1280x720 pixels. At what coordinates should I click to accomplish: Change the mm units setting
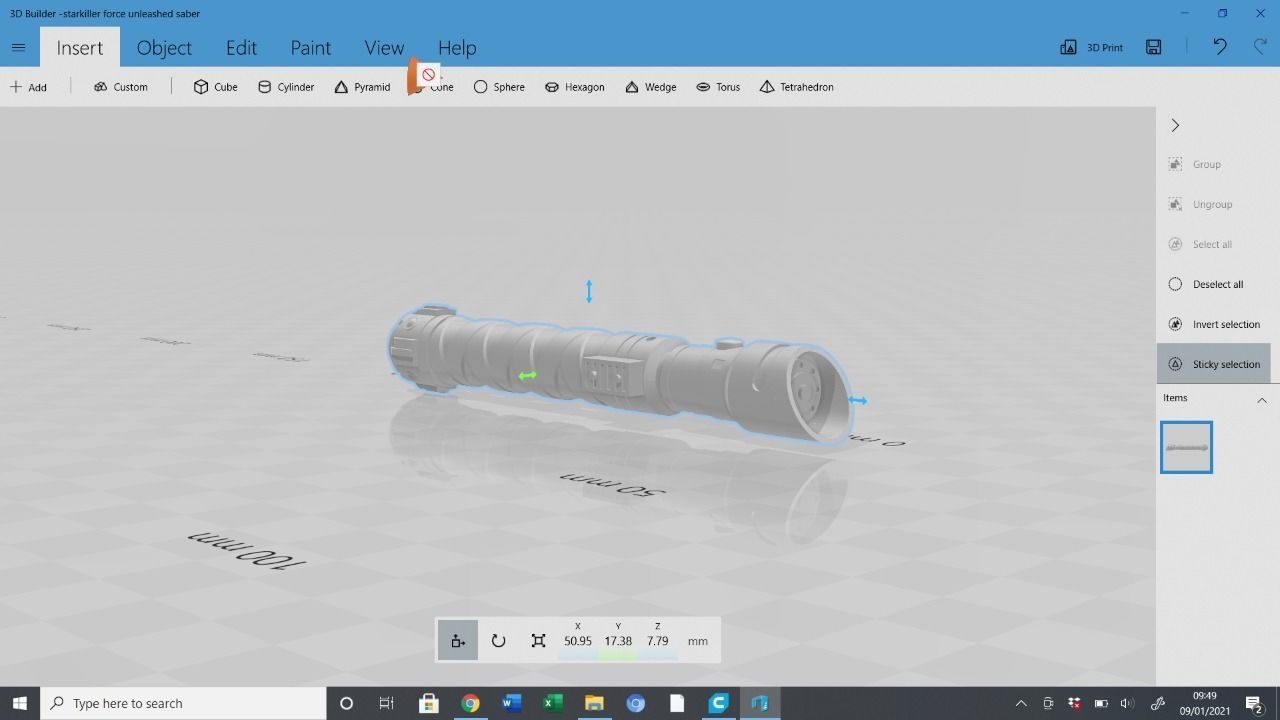pos(698,641)
